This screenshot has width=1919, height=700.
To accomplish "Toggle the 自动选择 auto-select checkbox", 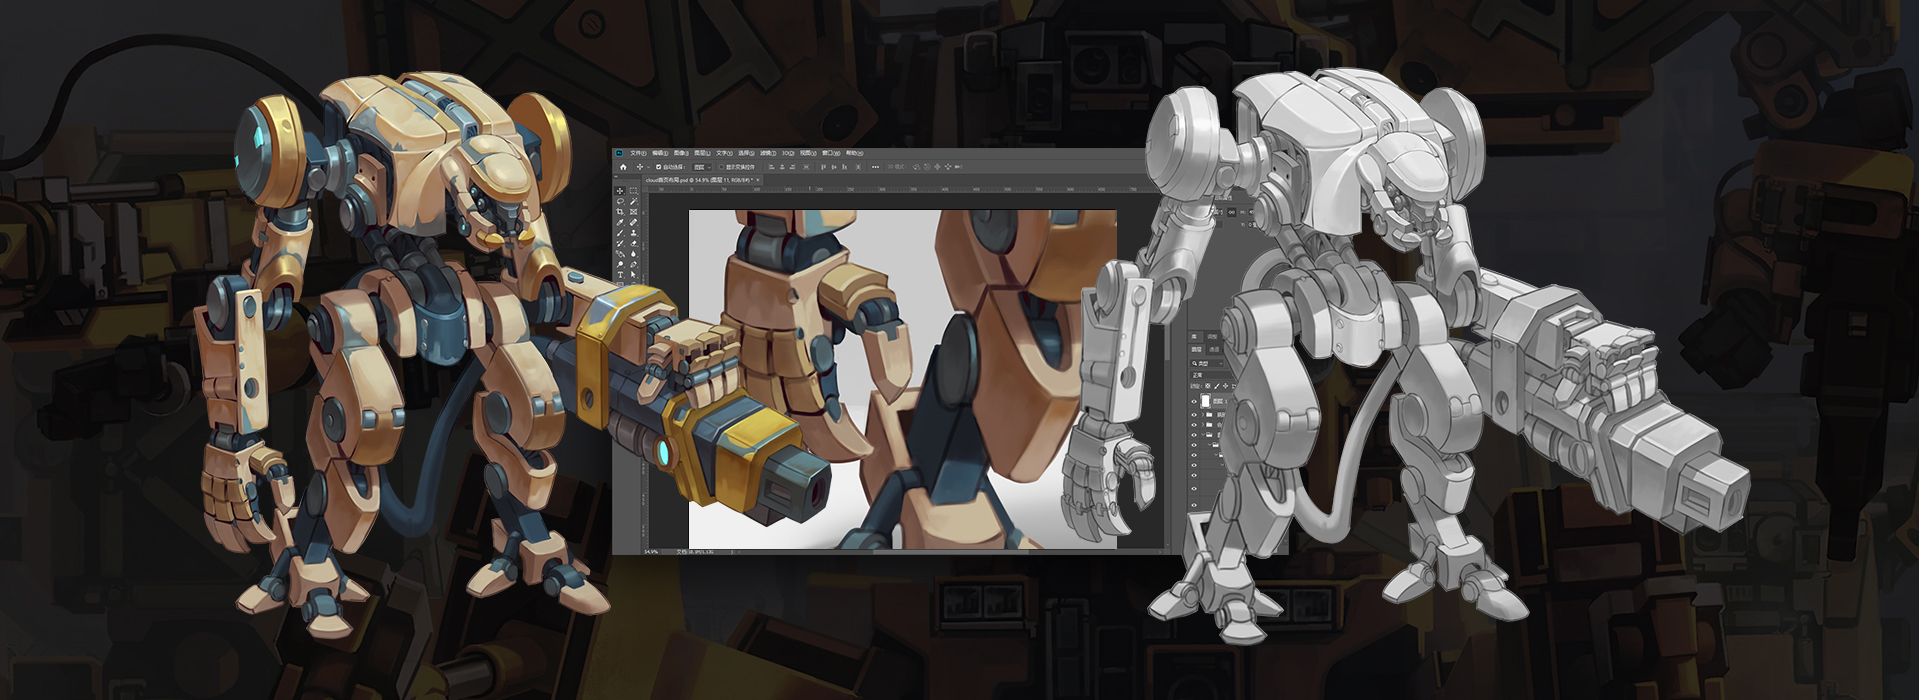I will pyautogui.click(x=658, y=167).
